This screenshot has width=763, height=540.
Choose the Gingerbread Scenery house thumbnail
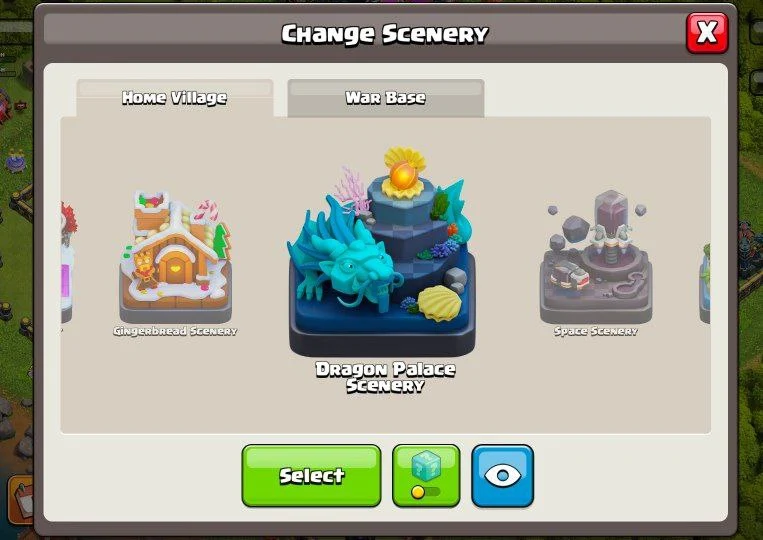point(175,255)
